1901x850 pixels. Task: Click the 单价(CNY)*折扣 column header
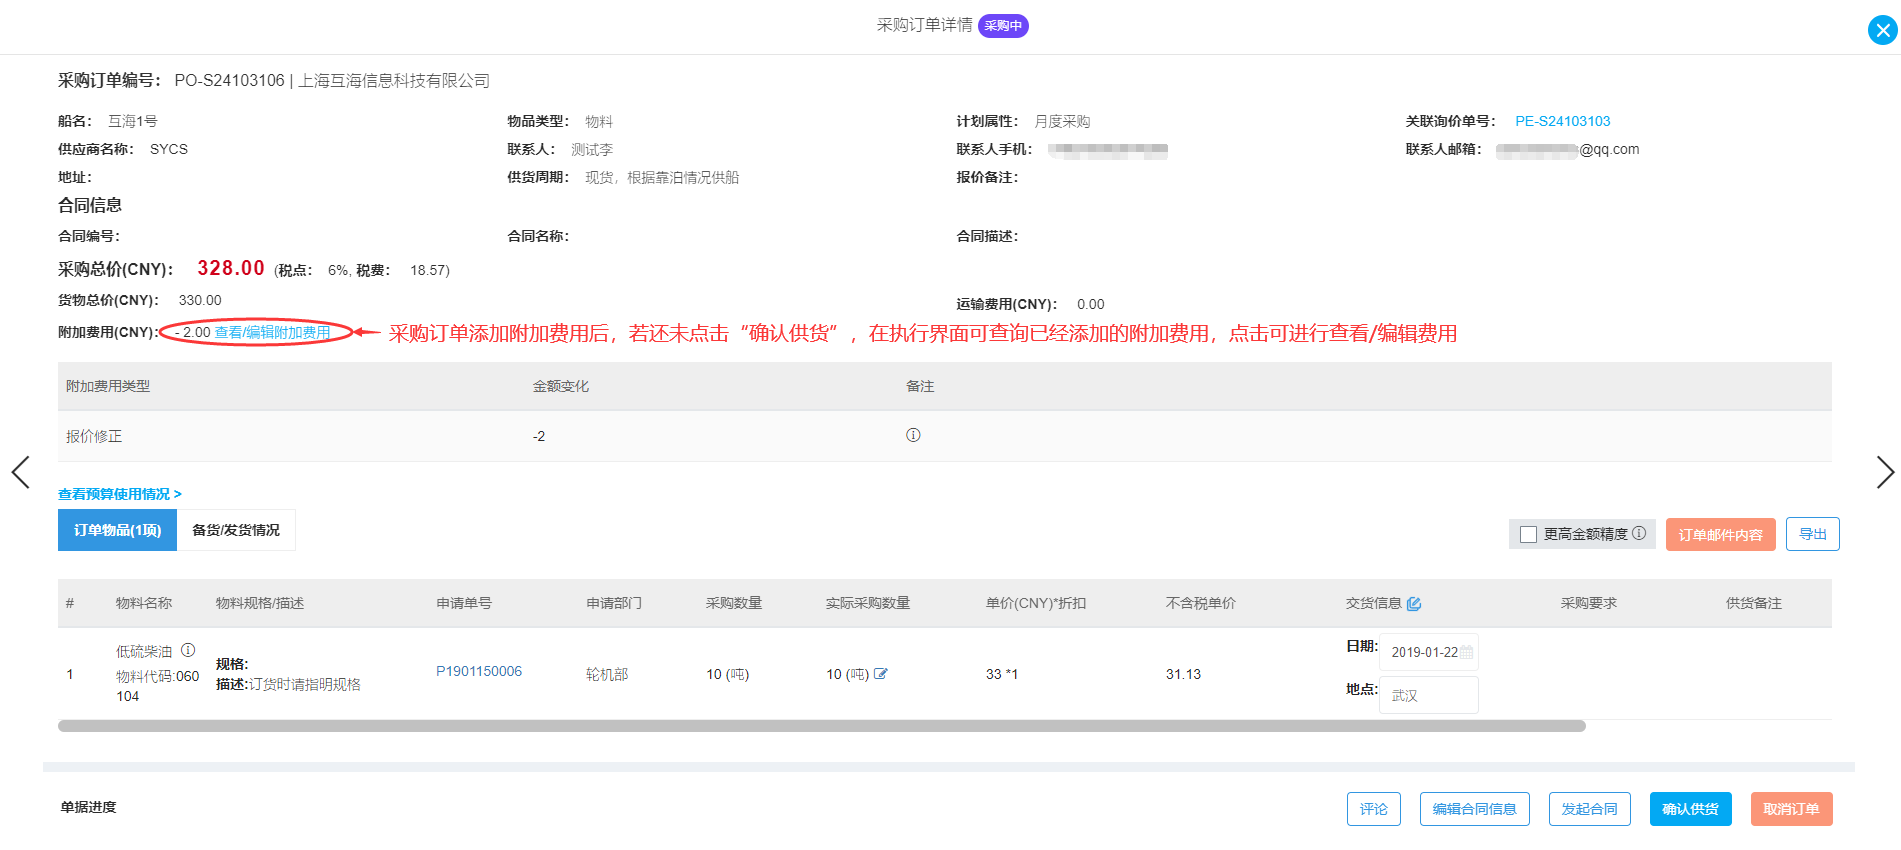point(1035,603)
